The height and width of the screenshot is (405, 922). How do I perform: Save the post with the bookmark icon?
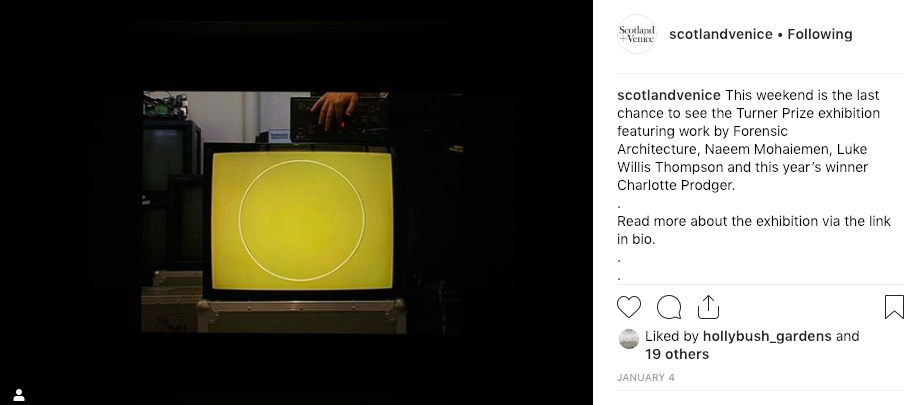894,307
